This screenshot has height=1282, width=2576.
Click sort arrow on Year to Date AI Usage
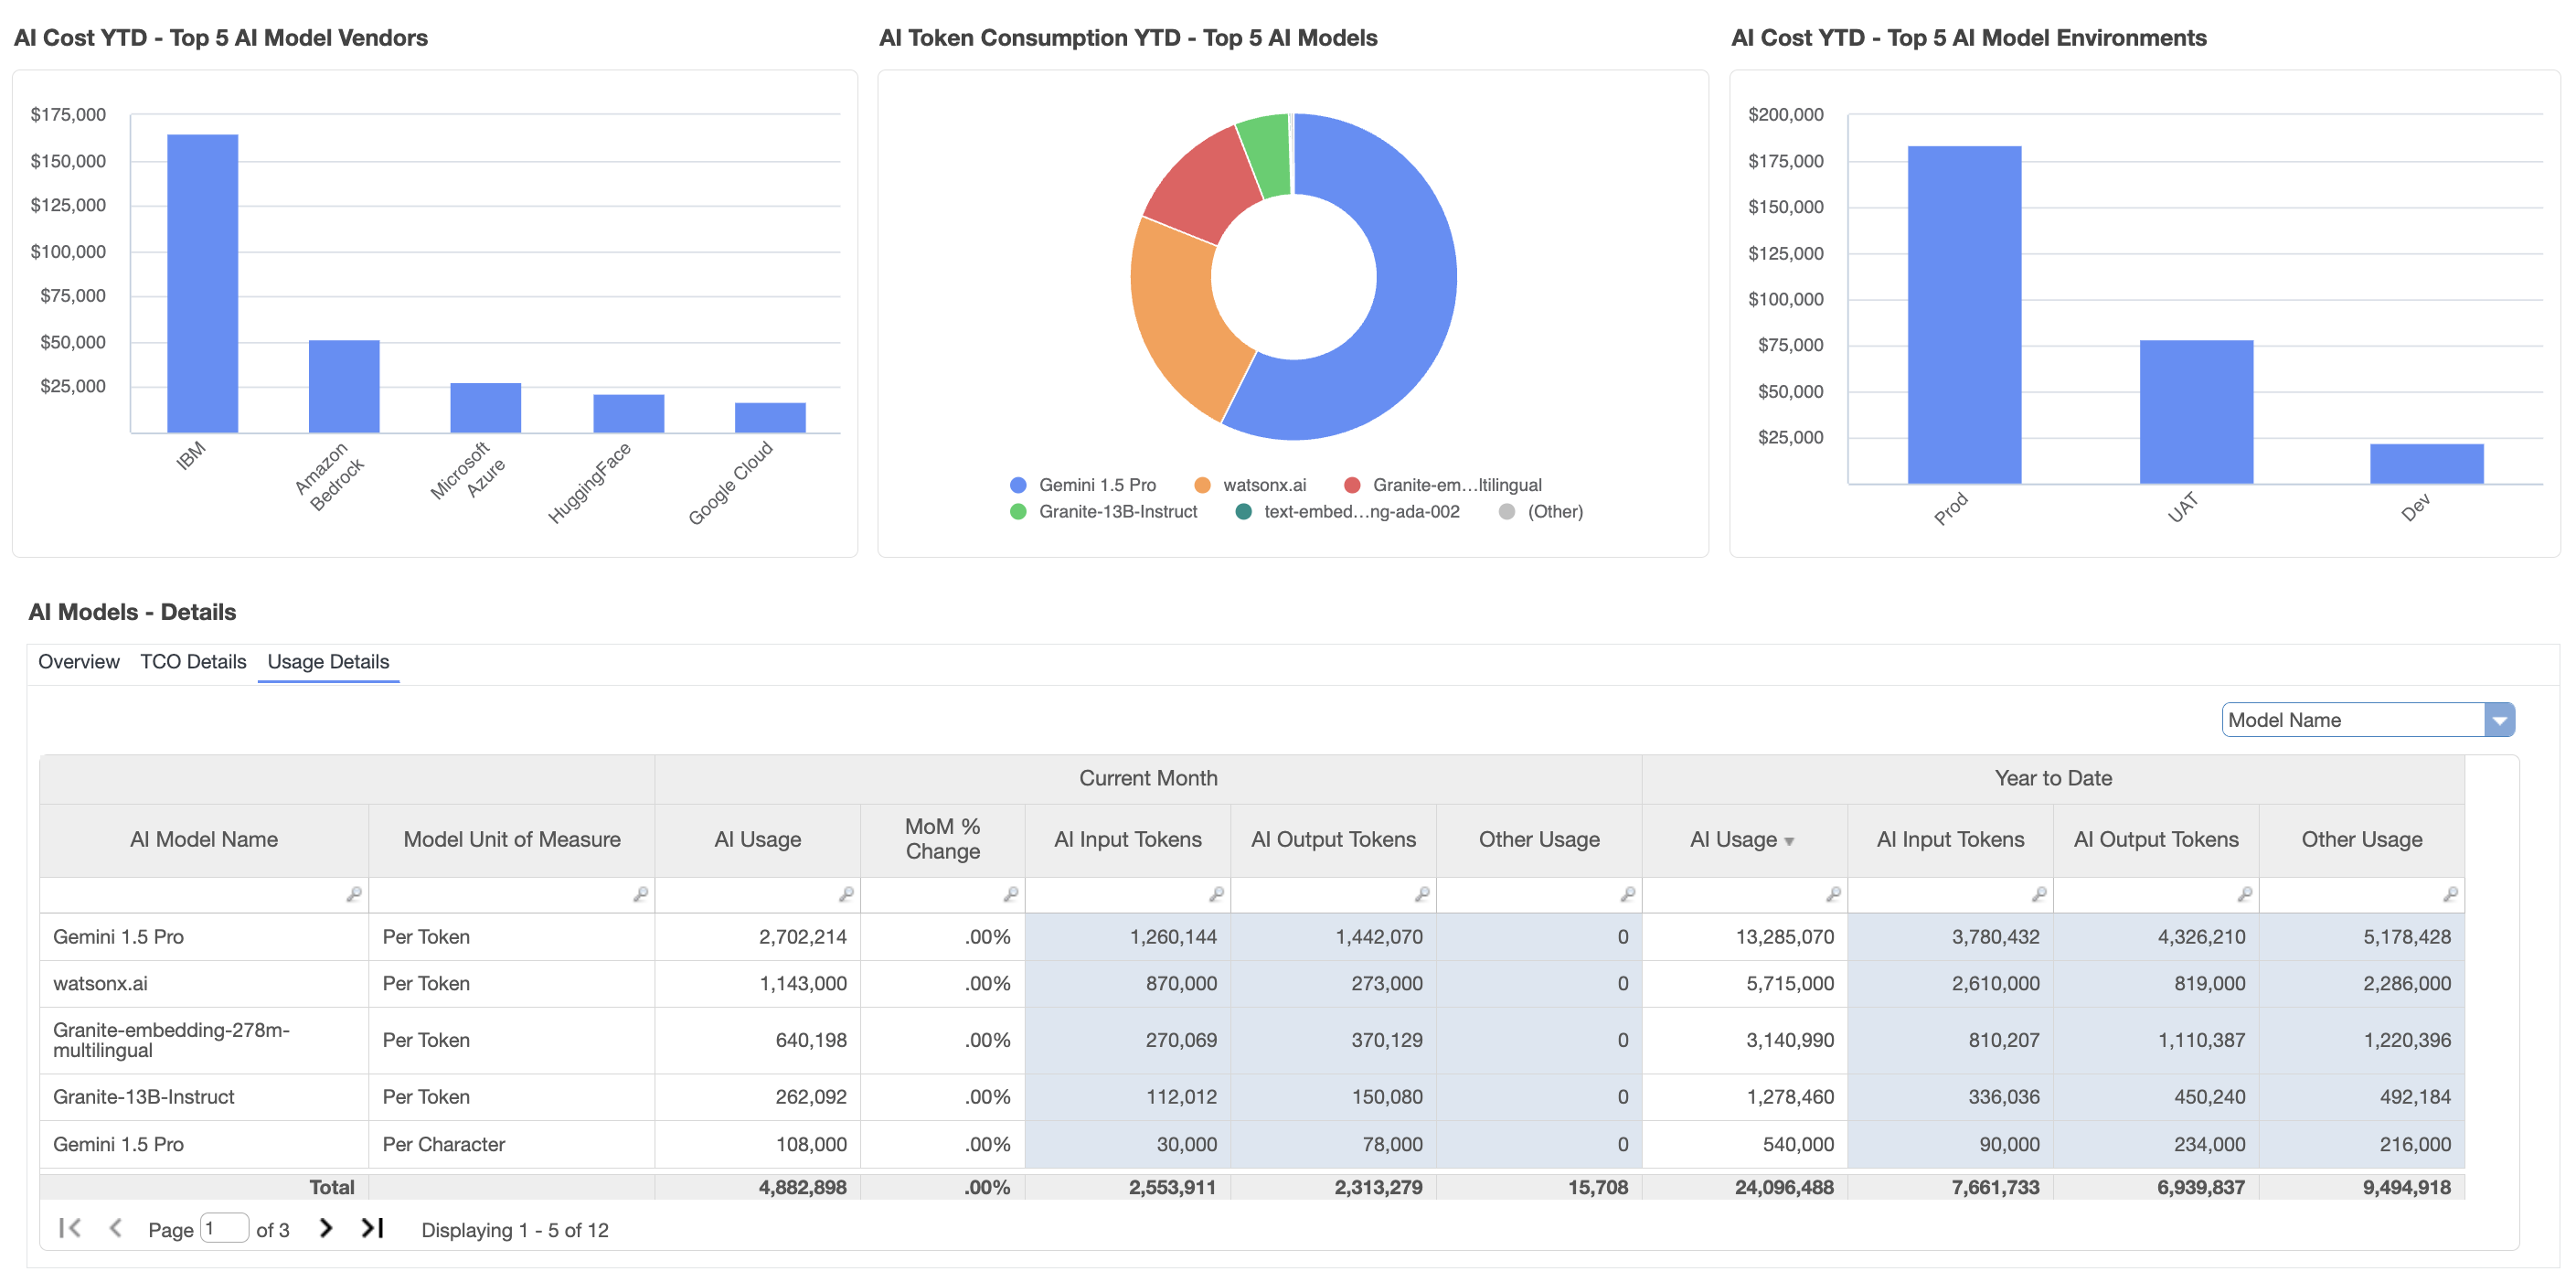(x=1789, y=841)
